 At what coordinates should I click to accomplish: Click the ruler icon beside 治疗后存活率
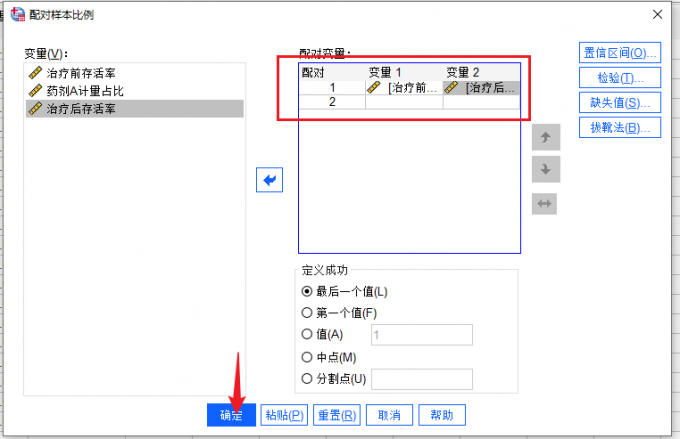pyautogui.click(x=35, y=108)
